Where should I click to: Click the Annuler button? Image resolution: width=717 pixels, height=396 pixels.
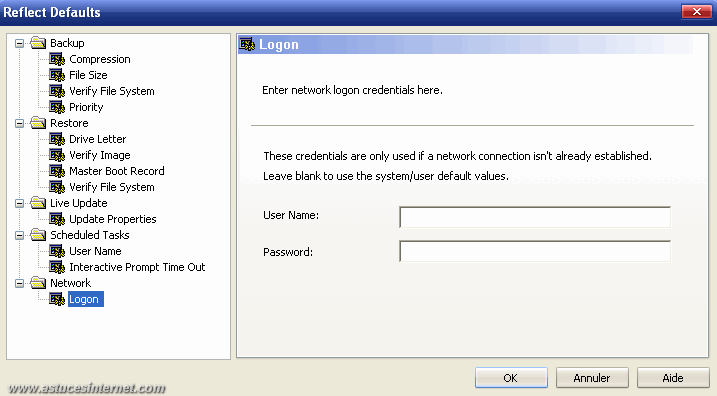[x=592, y=378]
